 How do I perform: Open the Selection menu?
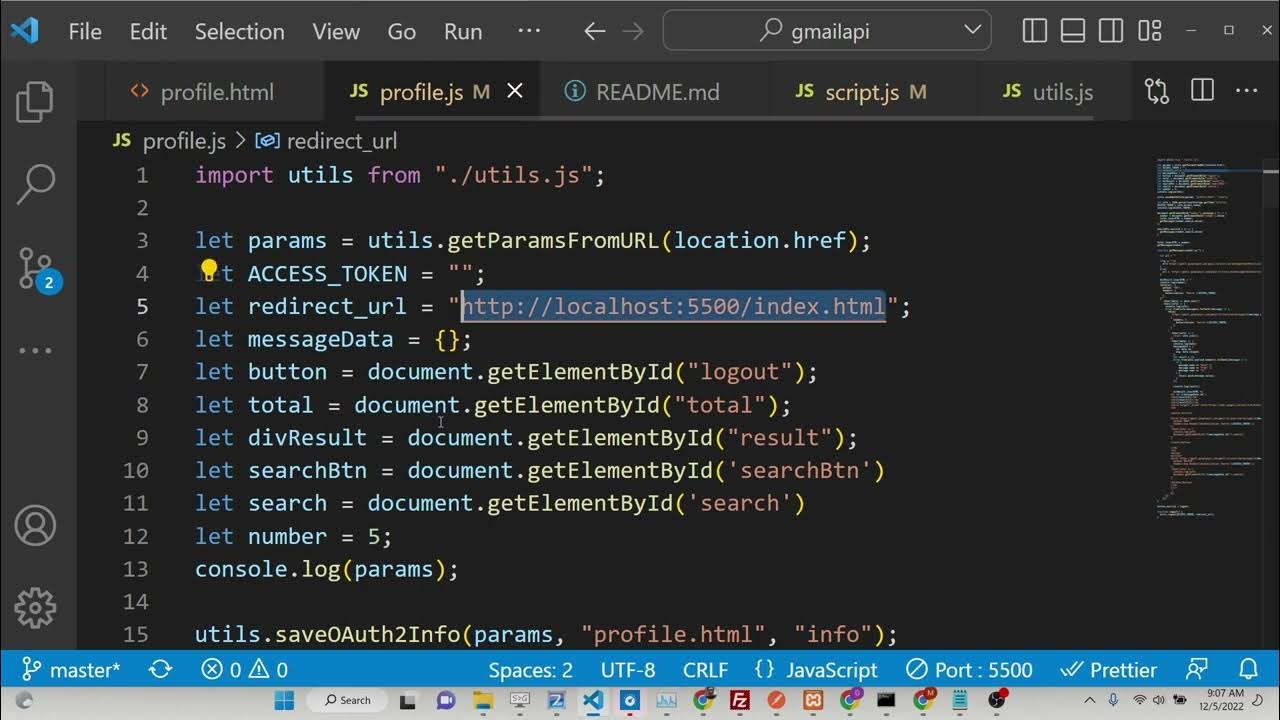click(x=239, y=31)
